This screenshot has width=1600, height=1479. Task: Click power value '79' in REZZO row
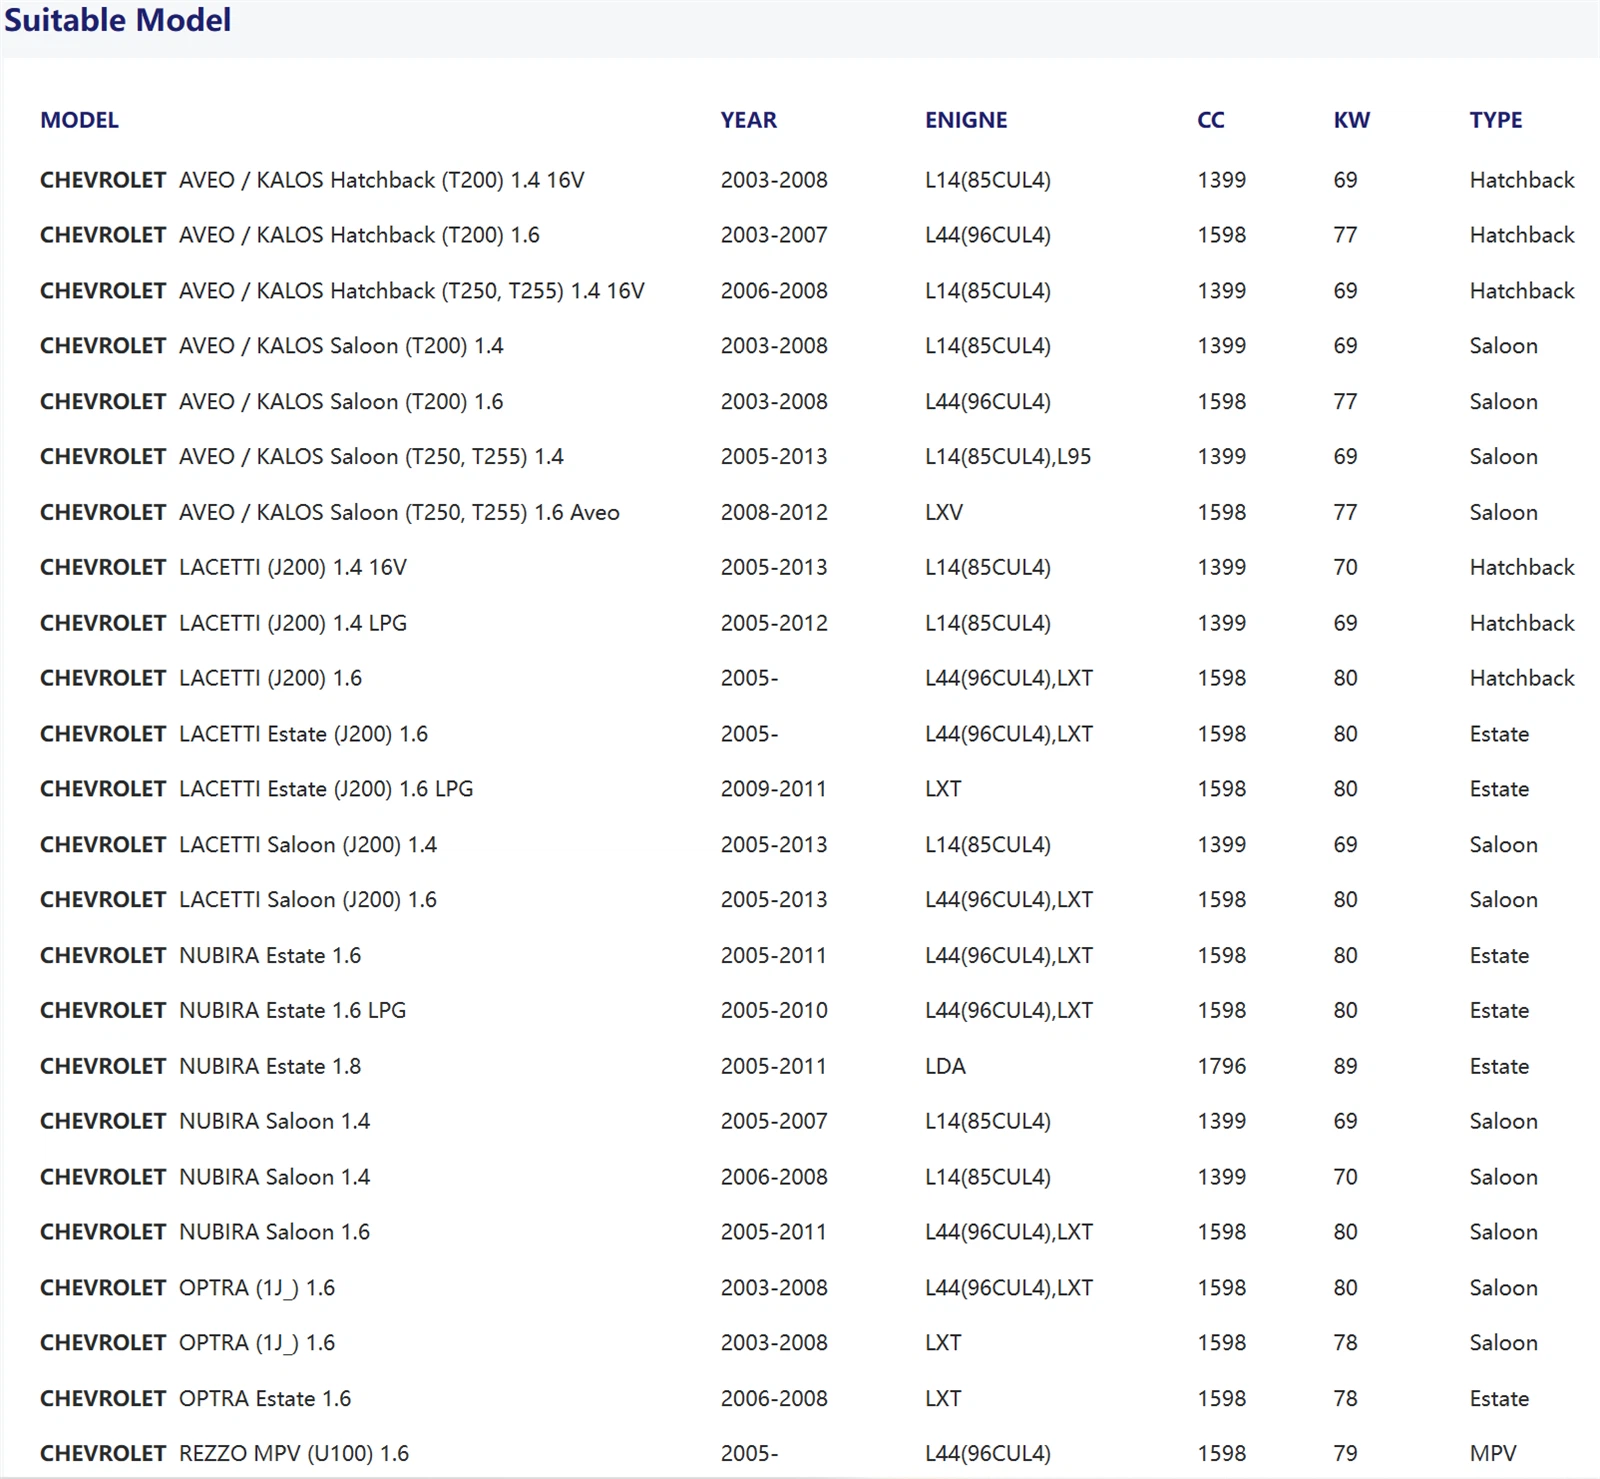click(x=1346, y=1454)
